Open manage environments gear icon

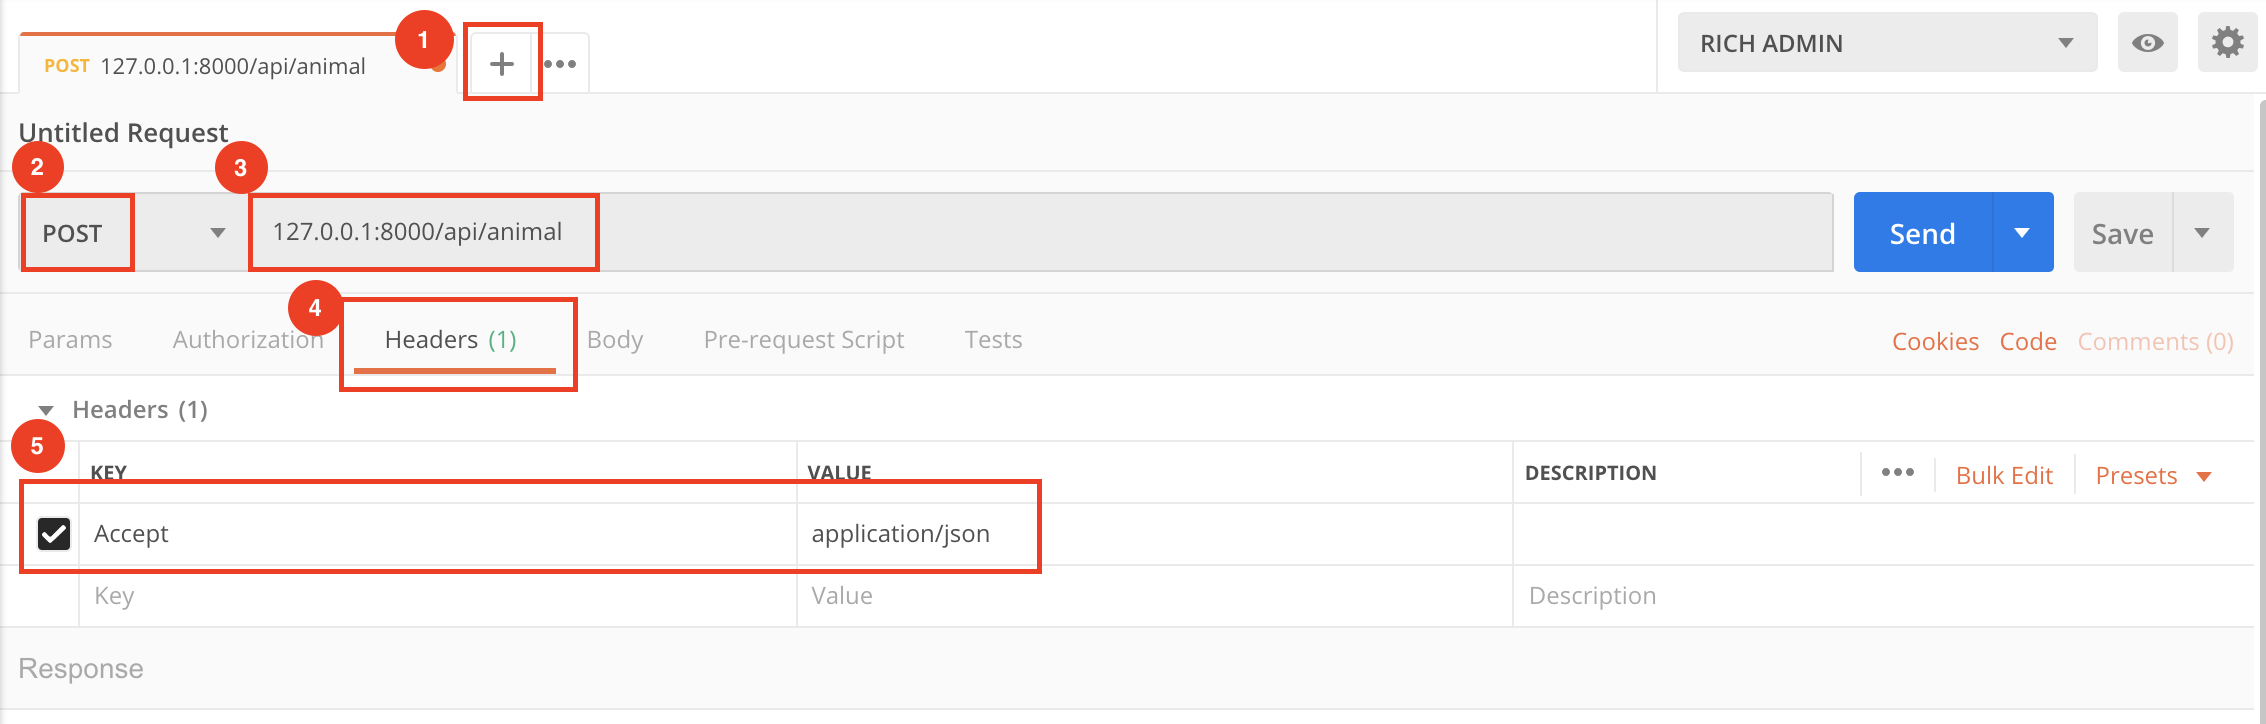2227,43
